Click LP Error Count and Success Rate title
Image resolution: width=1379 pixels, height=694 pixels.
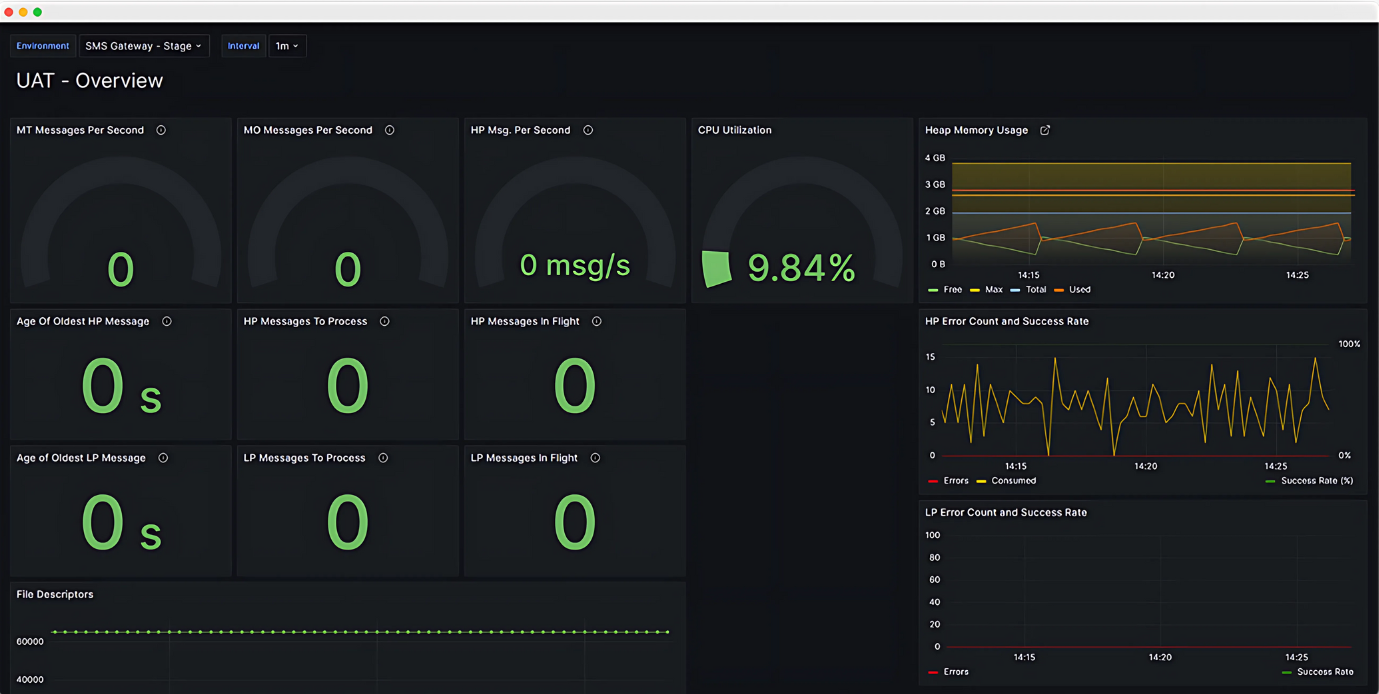tap(1006, 512)
